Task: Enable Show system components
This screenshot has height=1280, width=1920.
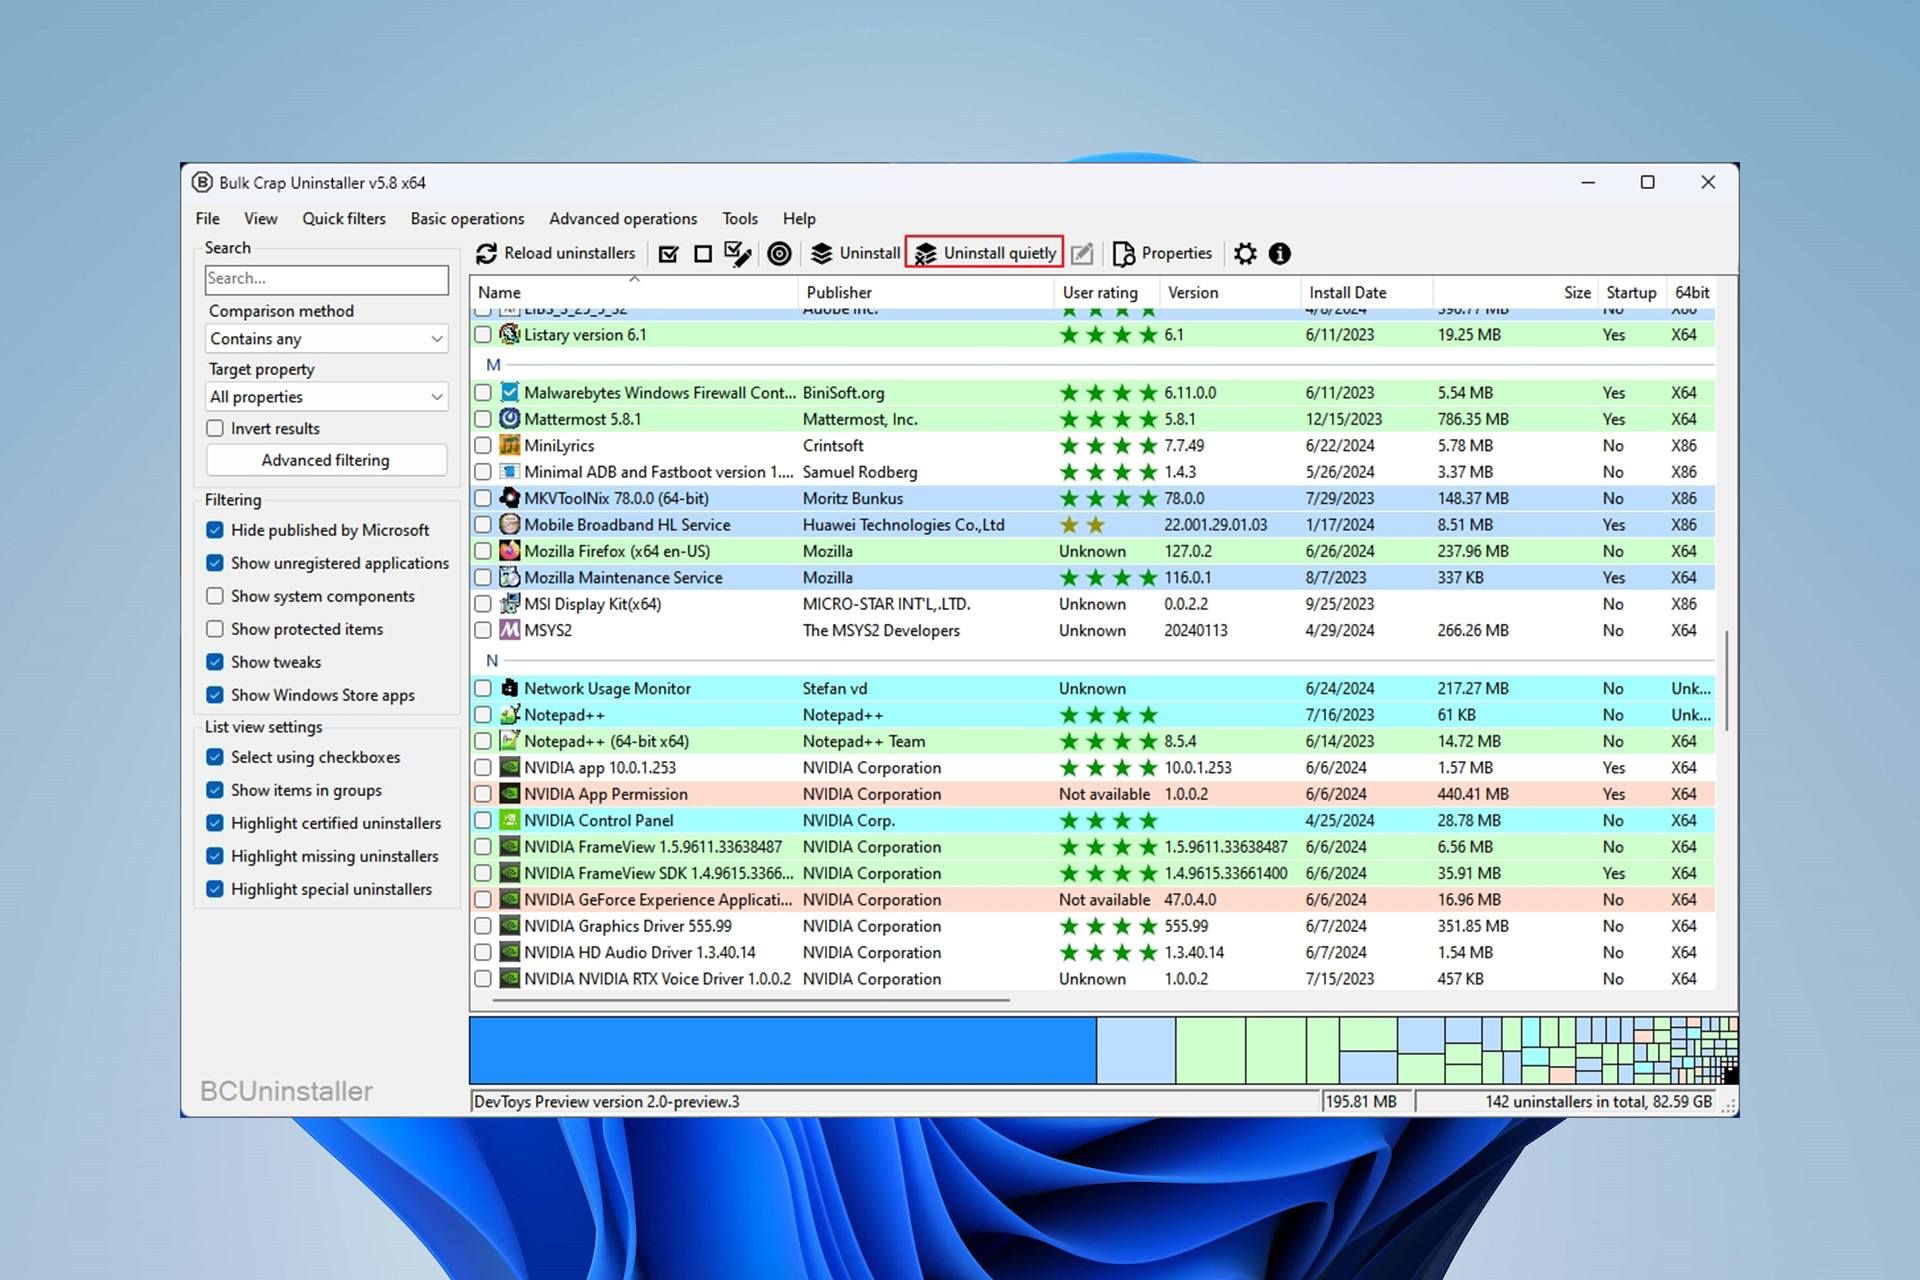Action: pos(215,596)
